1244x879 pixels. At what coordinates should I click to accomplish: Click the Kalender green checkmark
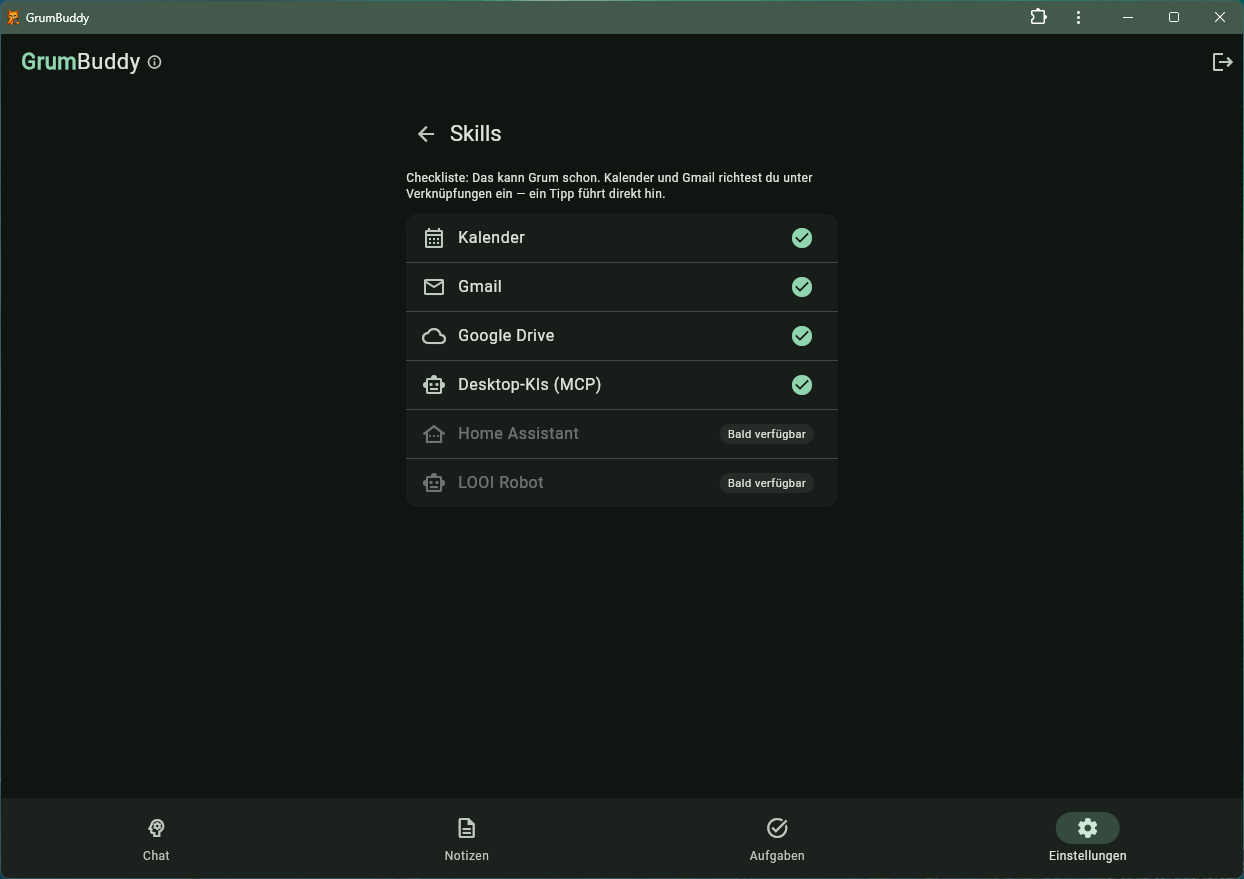[802, 238]
